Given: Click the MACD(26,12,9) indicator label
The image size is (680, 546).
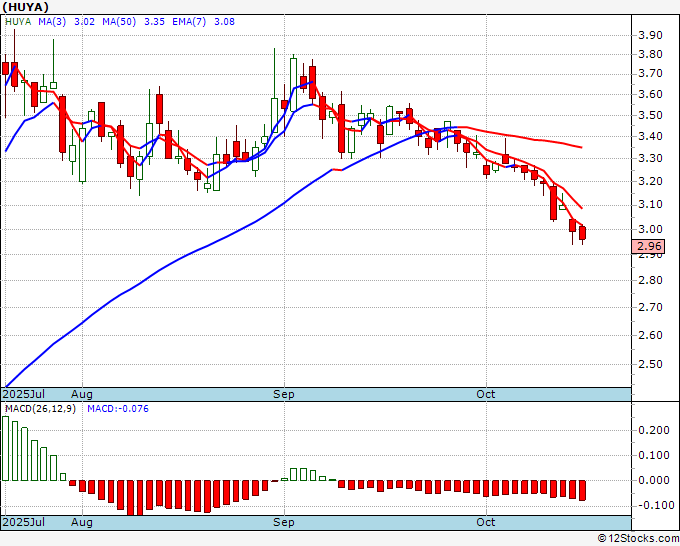Looking at the screenshot, I should tap(40, 409).
